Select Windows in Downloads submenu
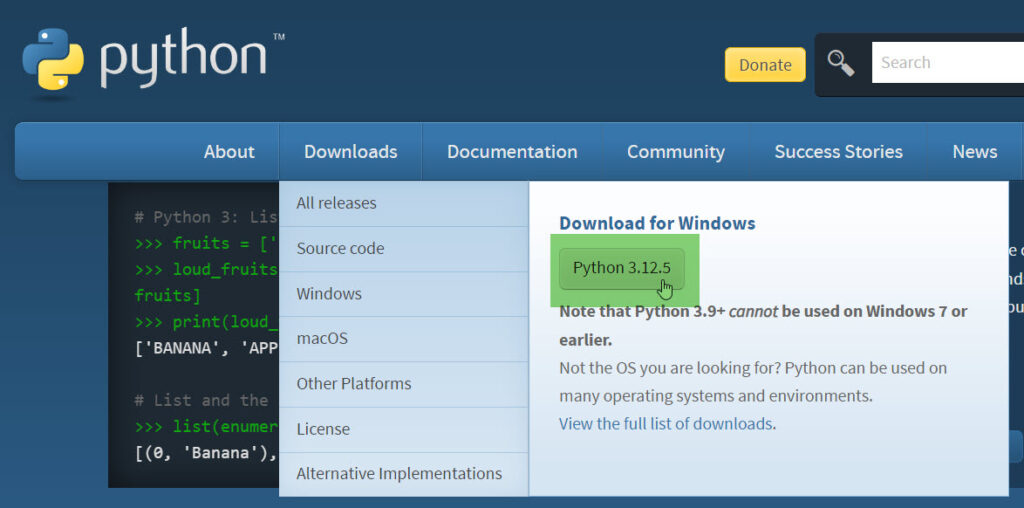This screenshot has height=508, width=1024. (x=404, y=294)
